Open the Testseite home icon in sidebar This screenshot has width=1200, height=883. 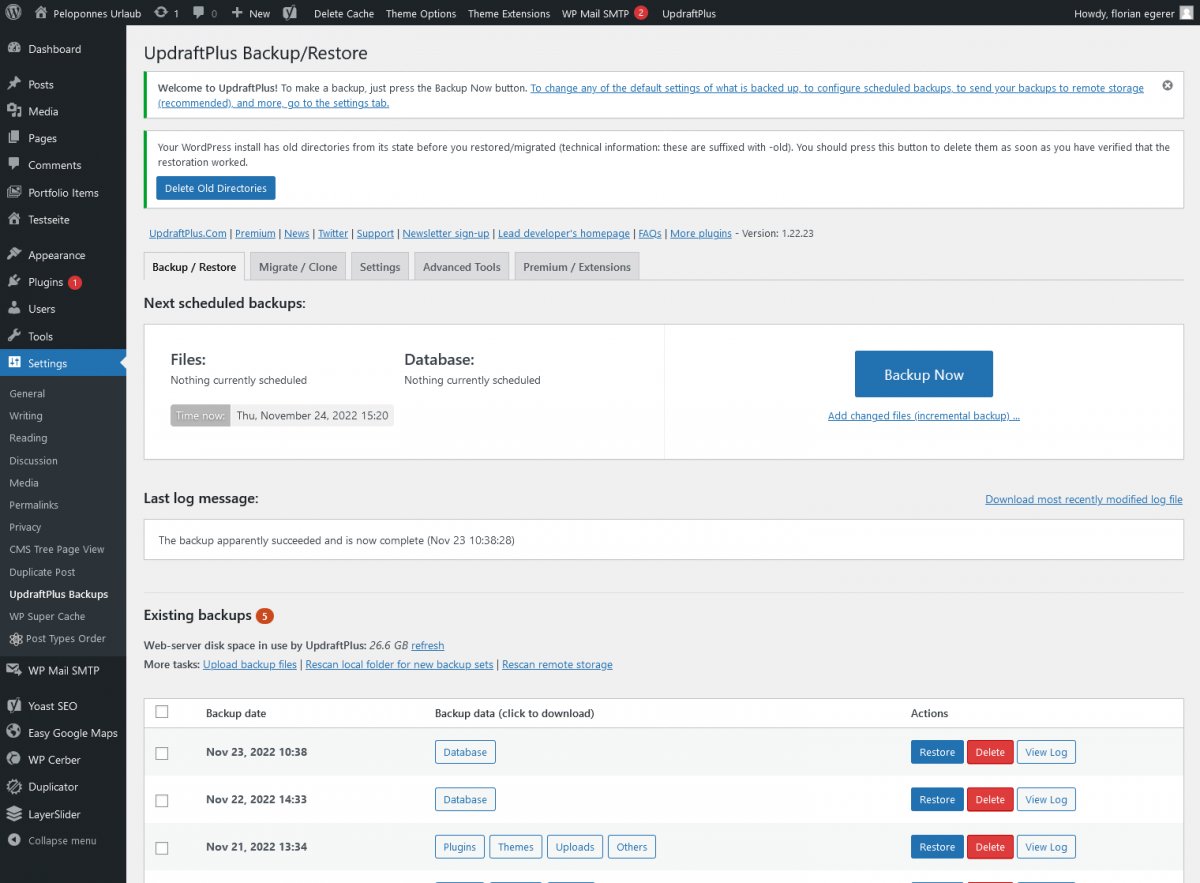tap(14, 219)
